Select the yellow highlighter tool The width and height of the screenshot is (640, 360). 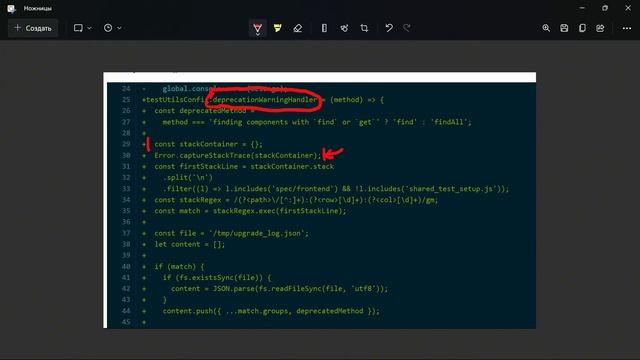(278, 28)
